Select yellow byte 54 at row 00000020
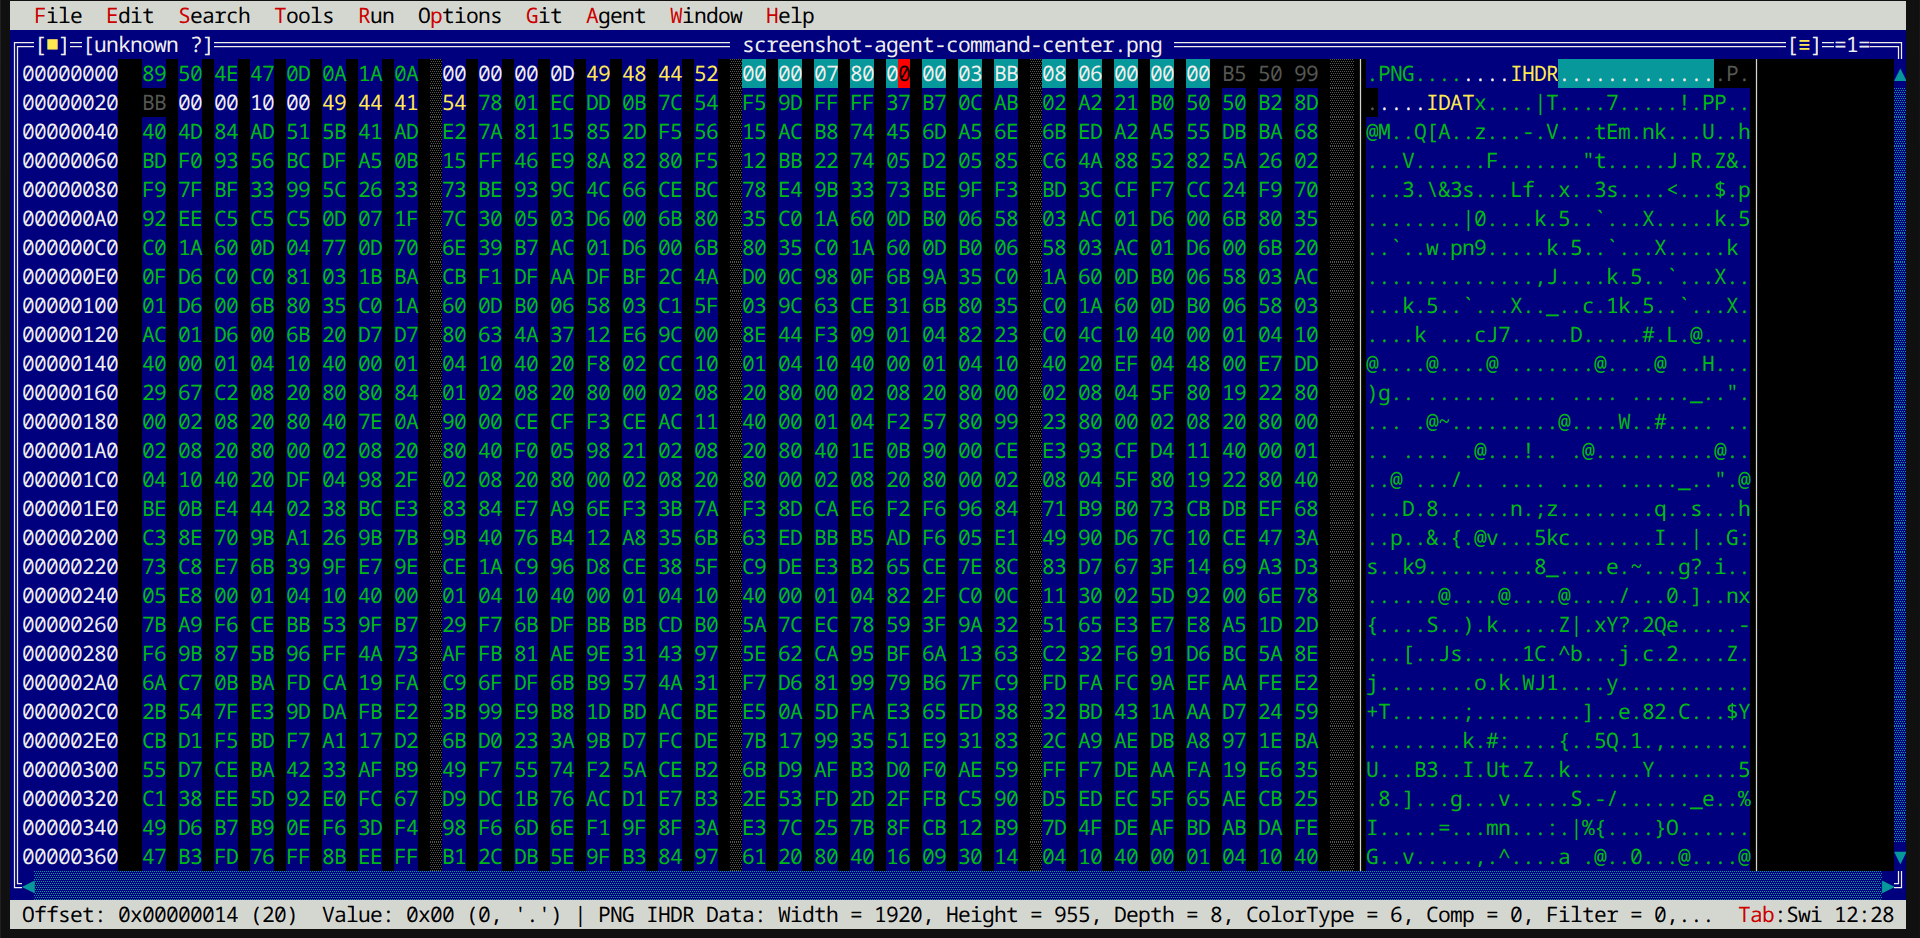Image resolution: width=1920 pixels, height=938 pixels. click(x=454, y=103)
